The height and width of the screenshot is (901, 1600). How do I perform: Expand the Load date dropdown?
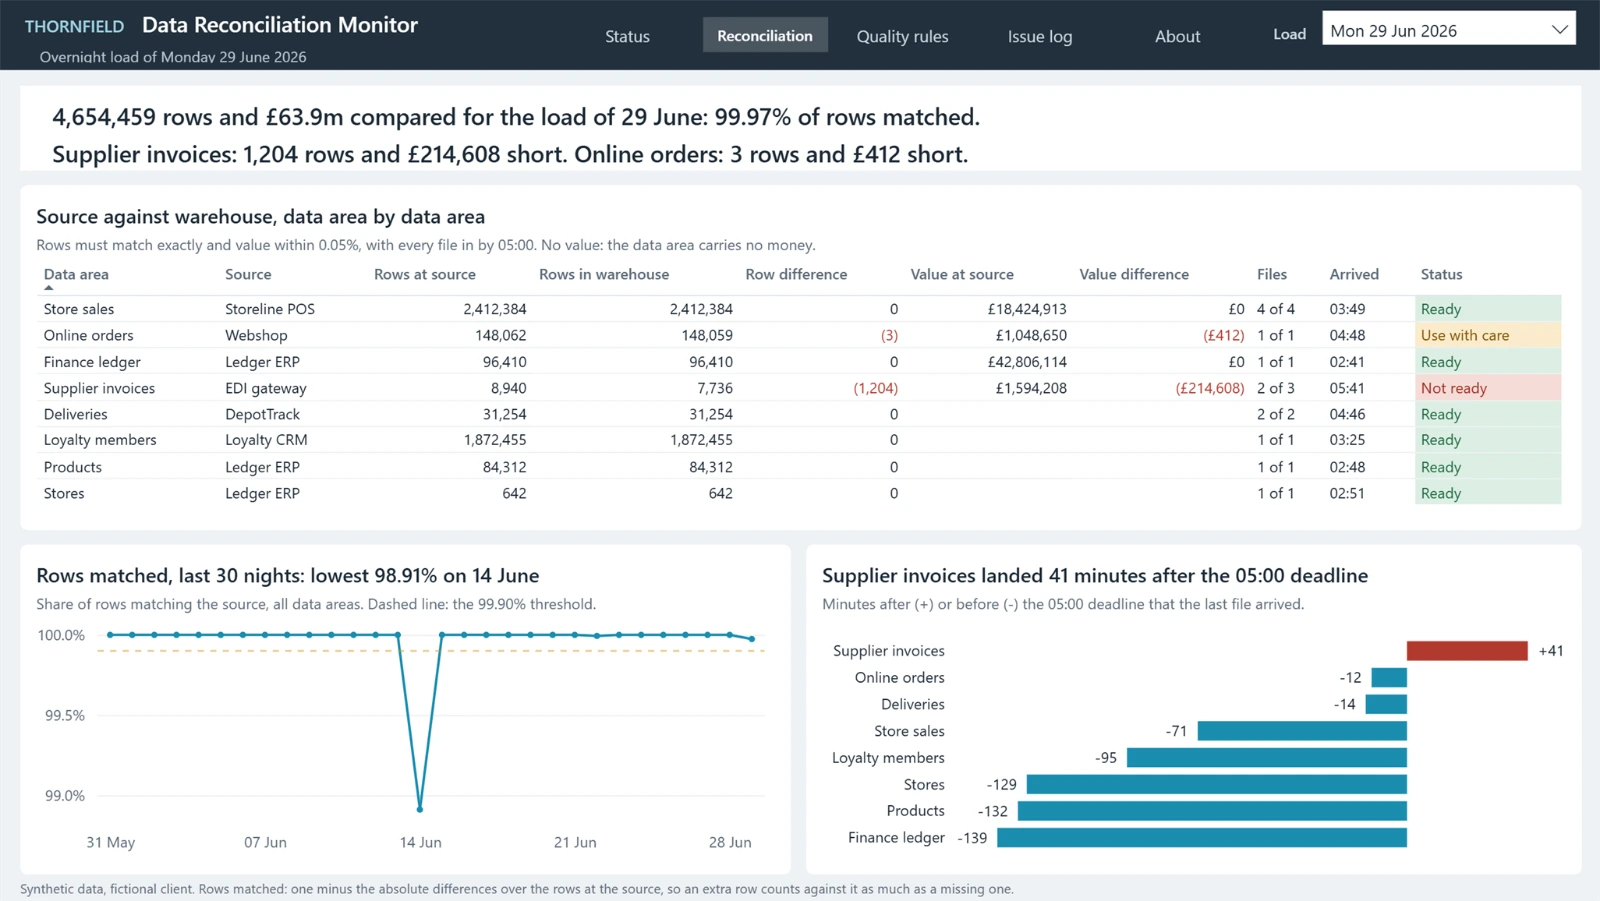pos(1448,30)
